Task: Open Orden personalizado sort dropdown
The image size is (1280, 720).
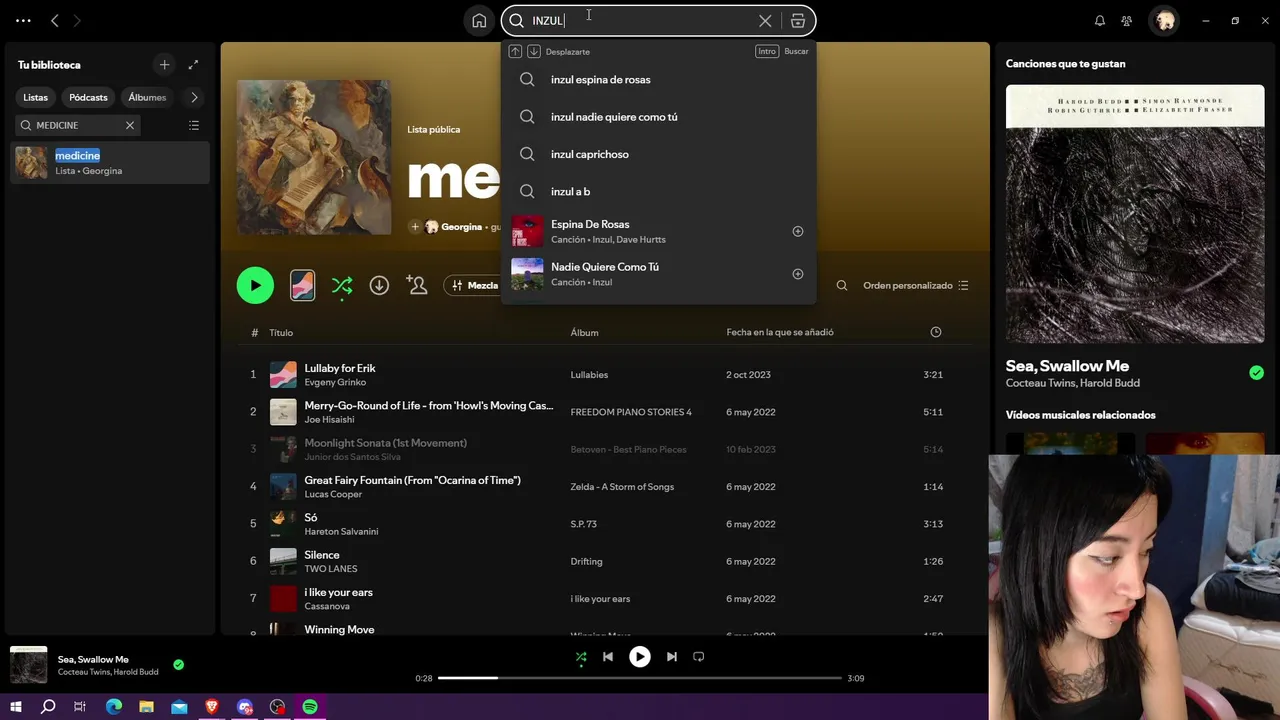Action: click(915, 286)
